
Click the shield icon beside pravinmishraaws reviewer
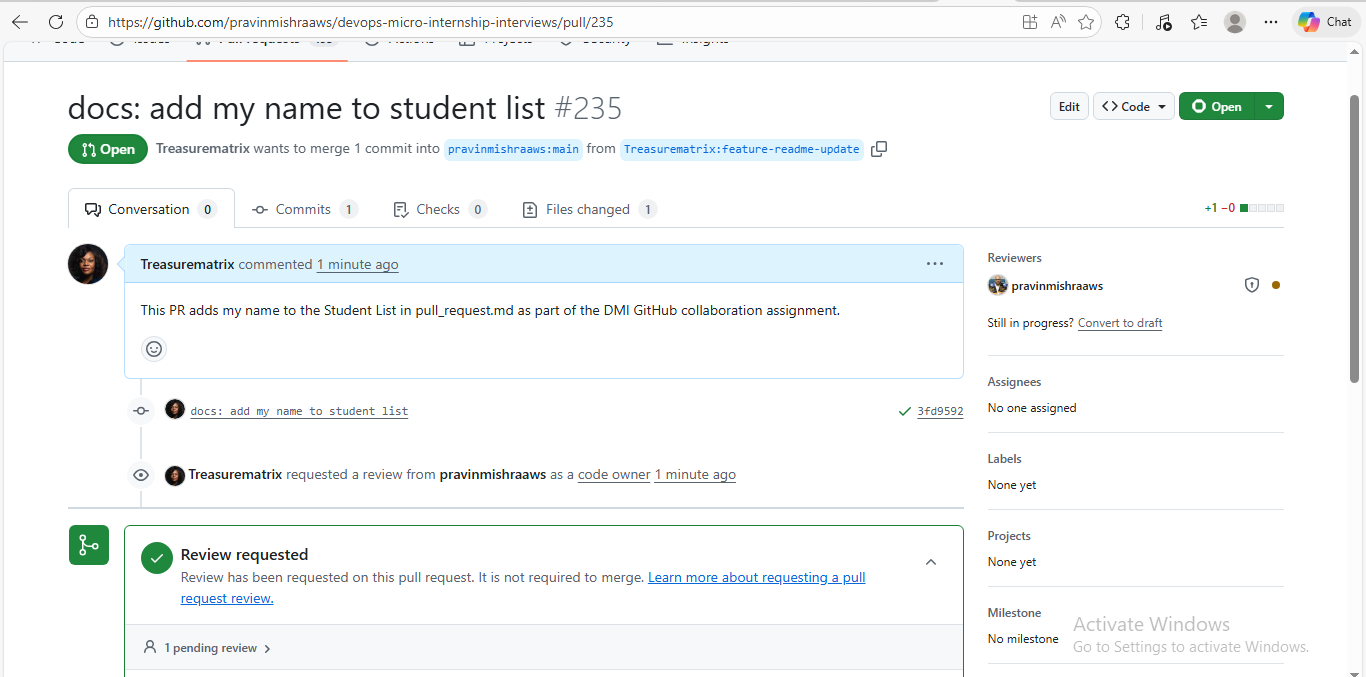tap(1251, 285)
